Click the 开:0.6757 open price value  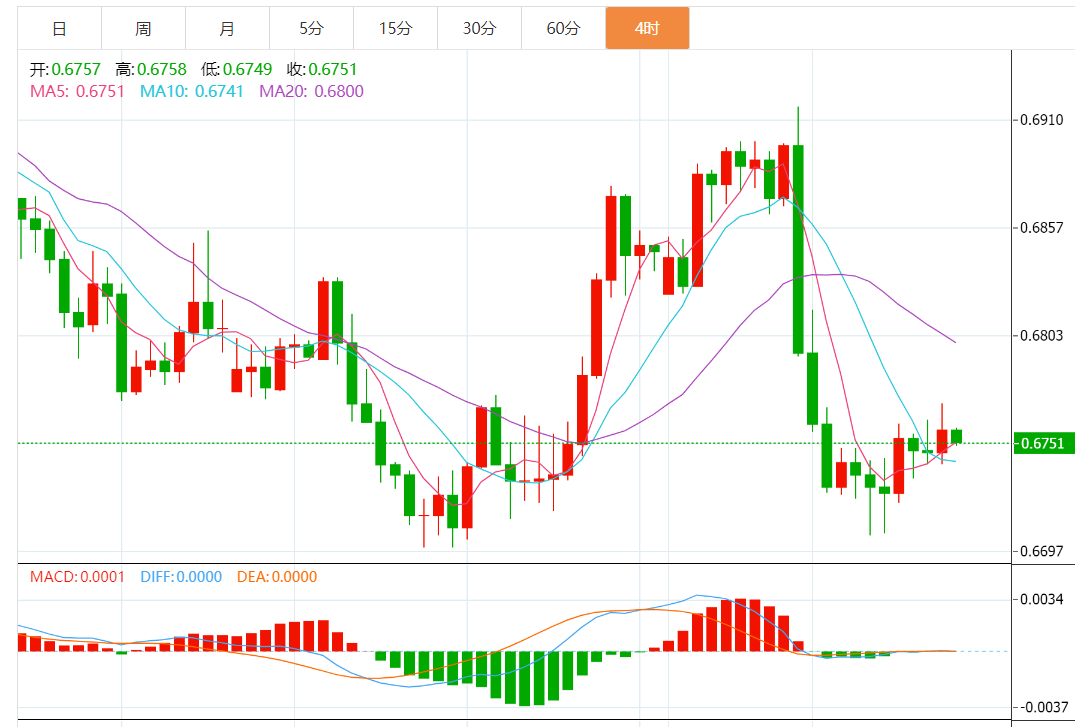point(65,69)
